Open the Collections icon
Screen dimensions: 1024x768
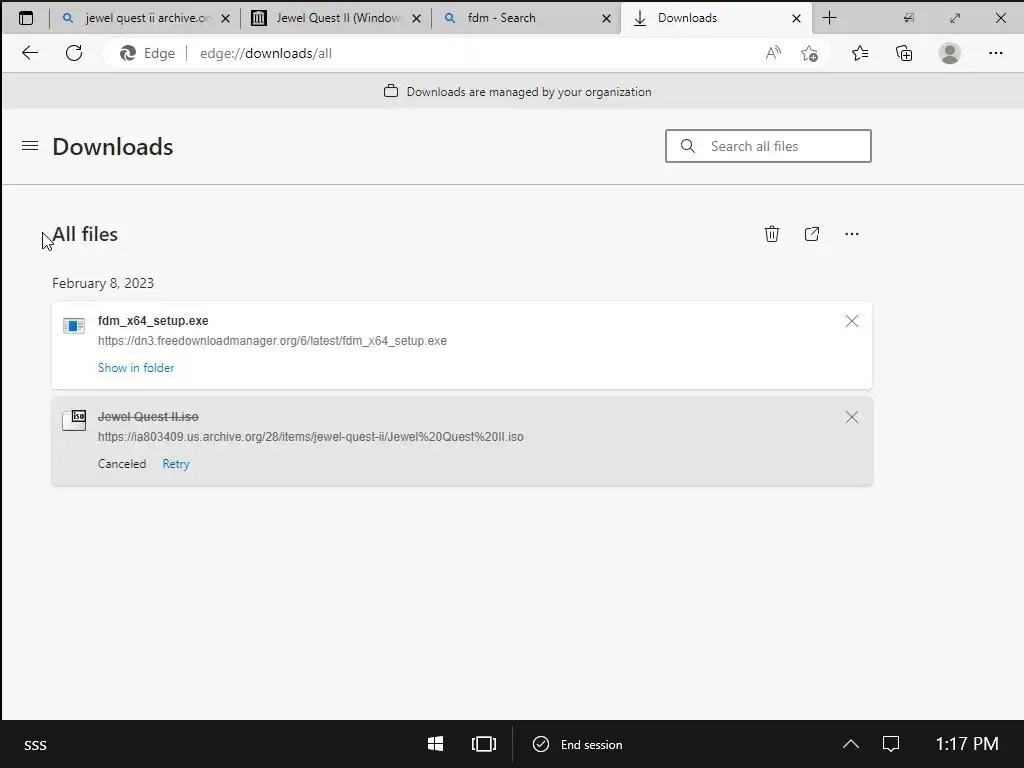click(x=904, y=53)
